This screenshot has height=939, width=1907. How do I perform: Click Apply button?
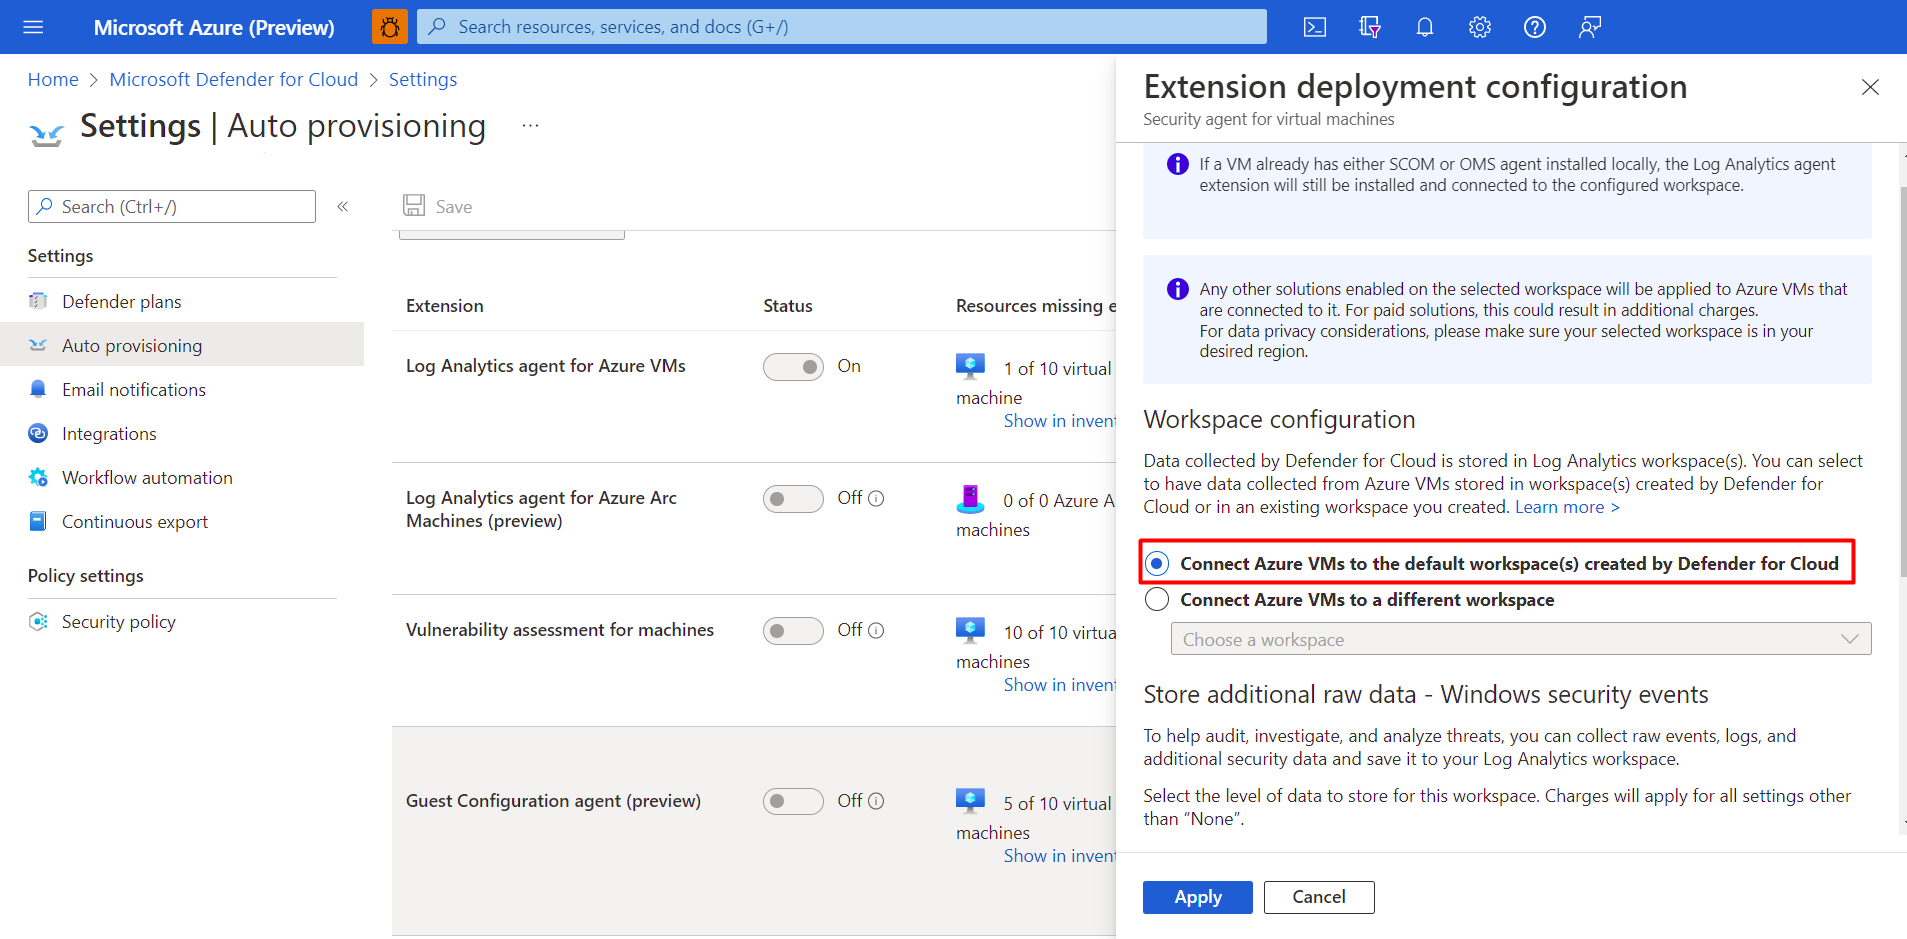click(1198, 897)
